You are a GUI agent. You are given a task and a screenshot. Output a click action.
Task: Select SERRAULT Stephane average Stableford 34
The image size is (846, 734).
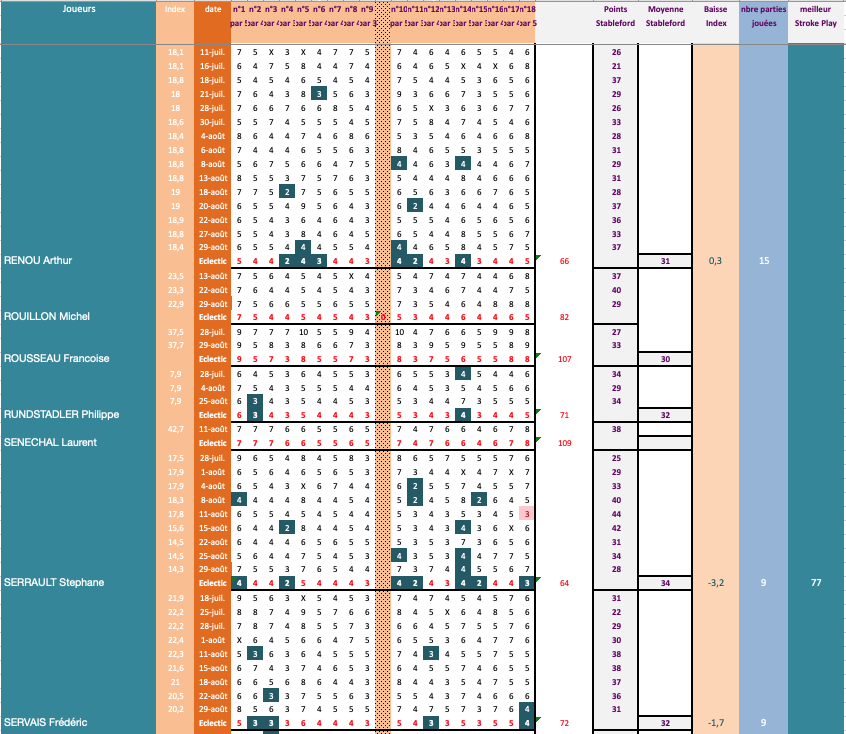click(x=665, y=583)
